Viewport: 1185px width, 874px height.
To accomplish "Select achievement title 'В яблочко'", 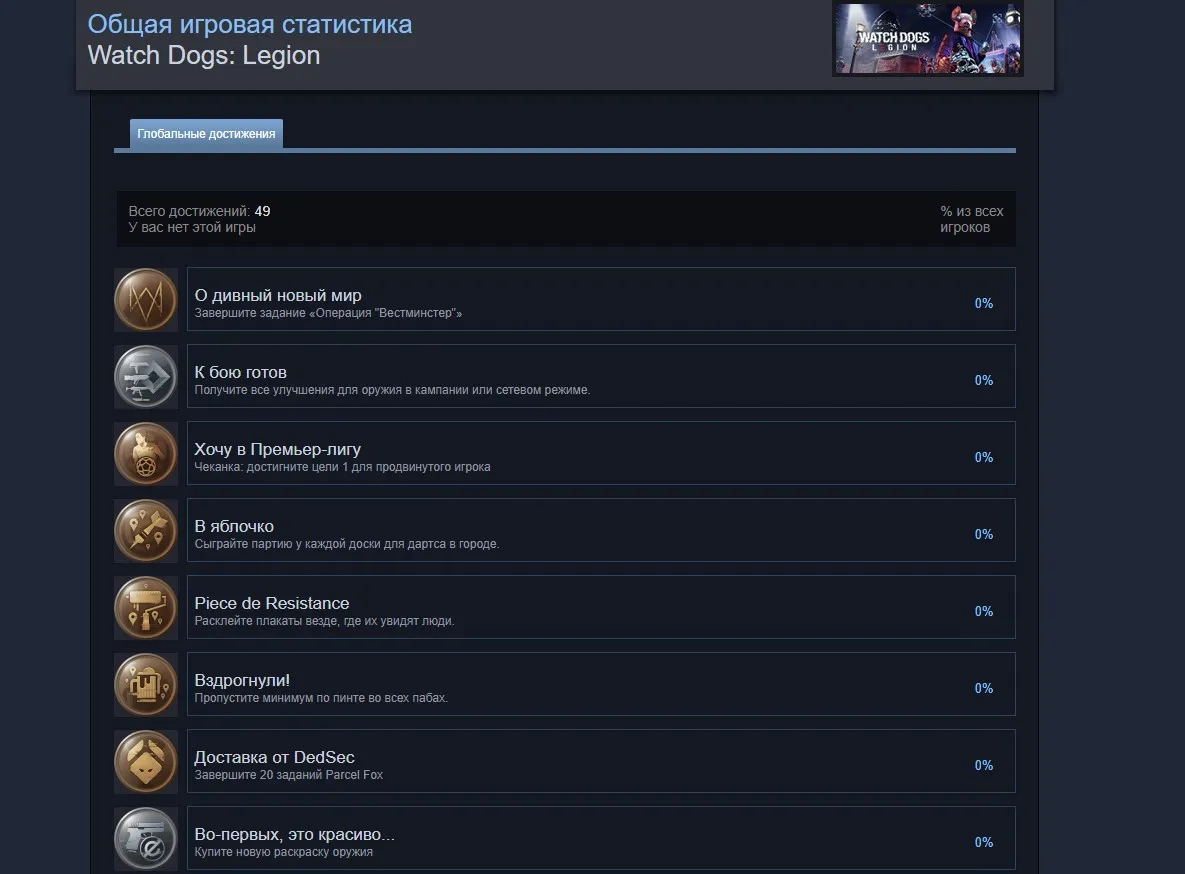I will [234, 526].
